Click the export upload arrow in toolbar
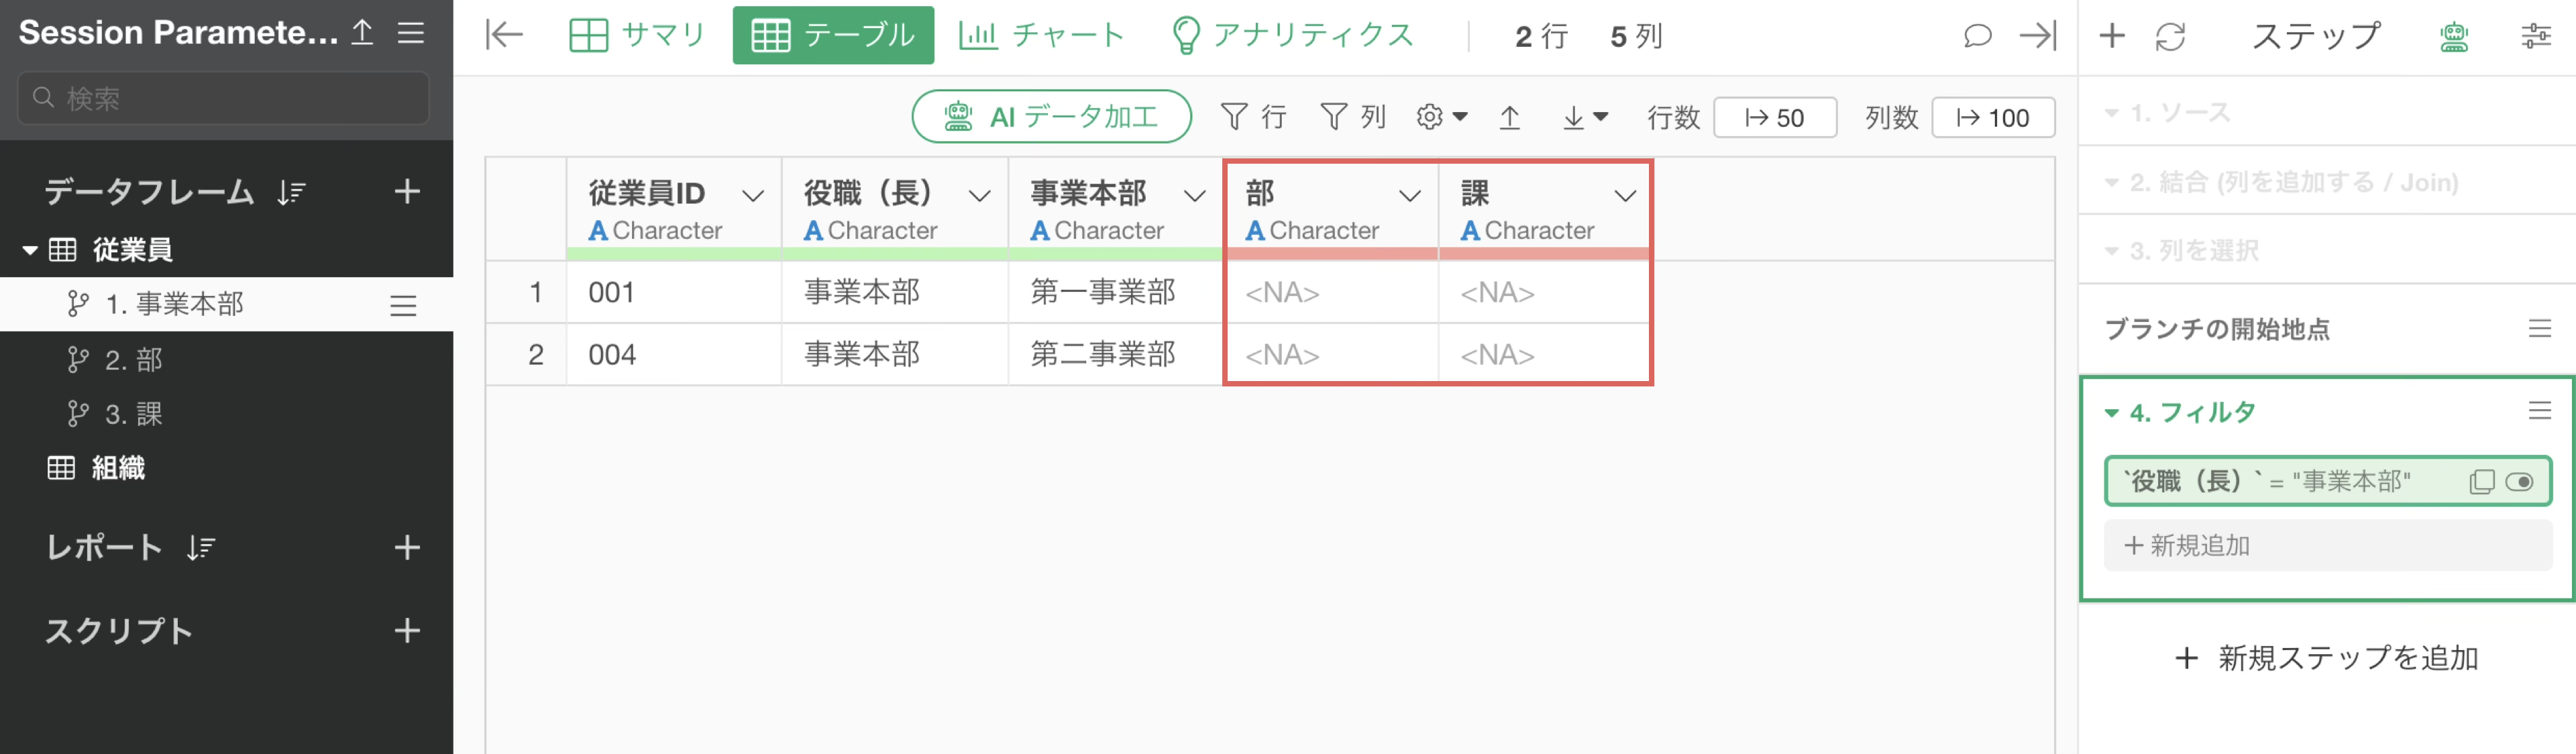 (x=1509, y=118)
